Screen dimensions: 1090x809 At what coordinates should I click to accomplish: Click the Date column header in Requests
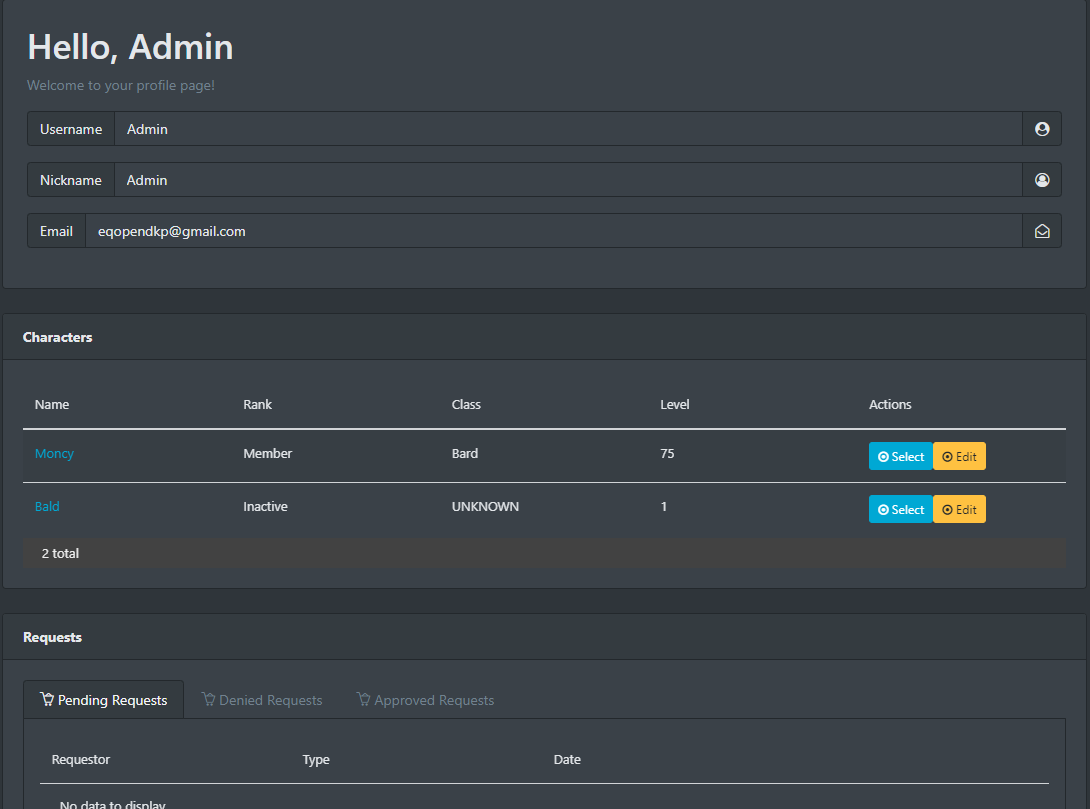tap(567, 760)
